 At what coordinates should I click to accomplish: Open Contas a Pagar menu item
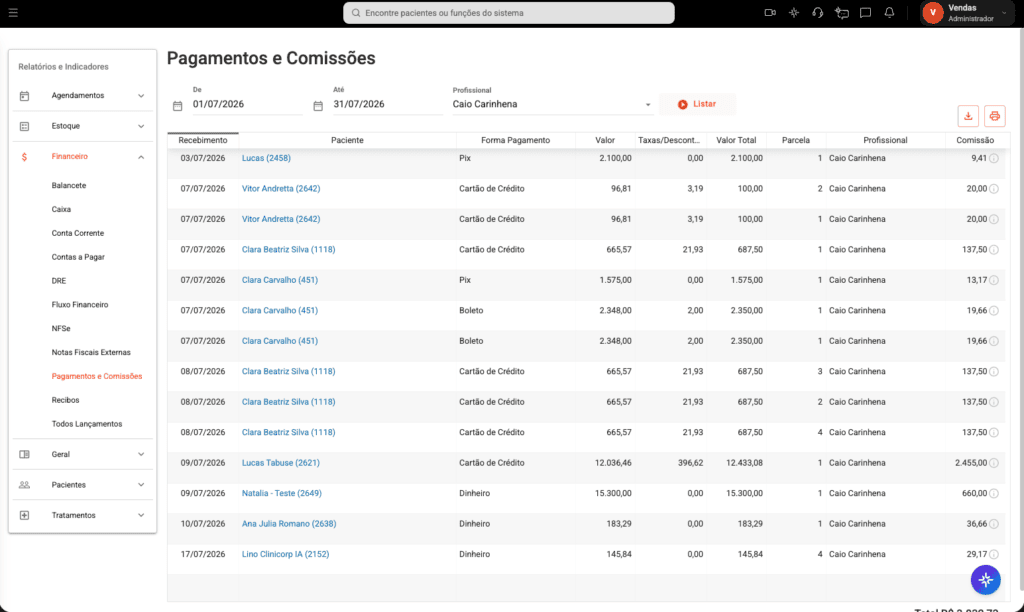(78, 257)
